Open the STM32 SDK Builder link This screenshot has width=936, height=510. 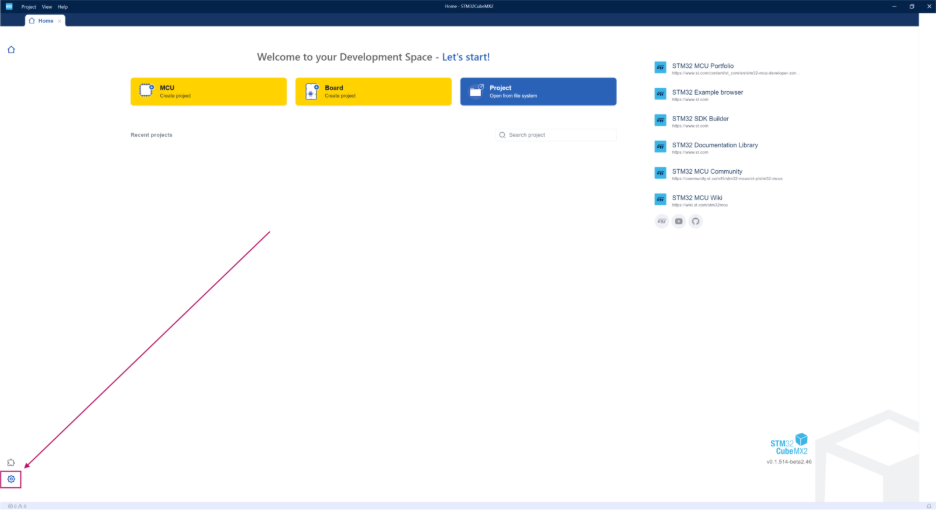click(700, 118)
